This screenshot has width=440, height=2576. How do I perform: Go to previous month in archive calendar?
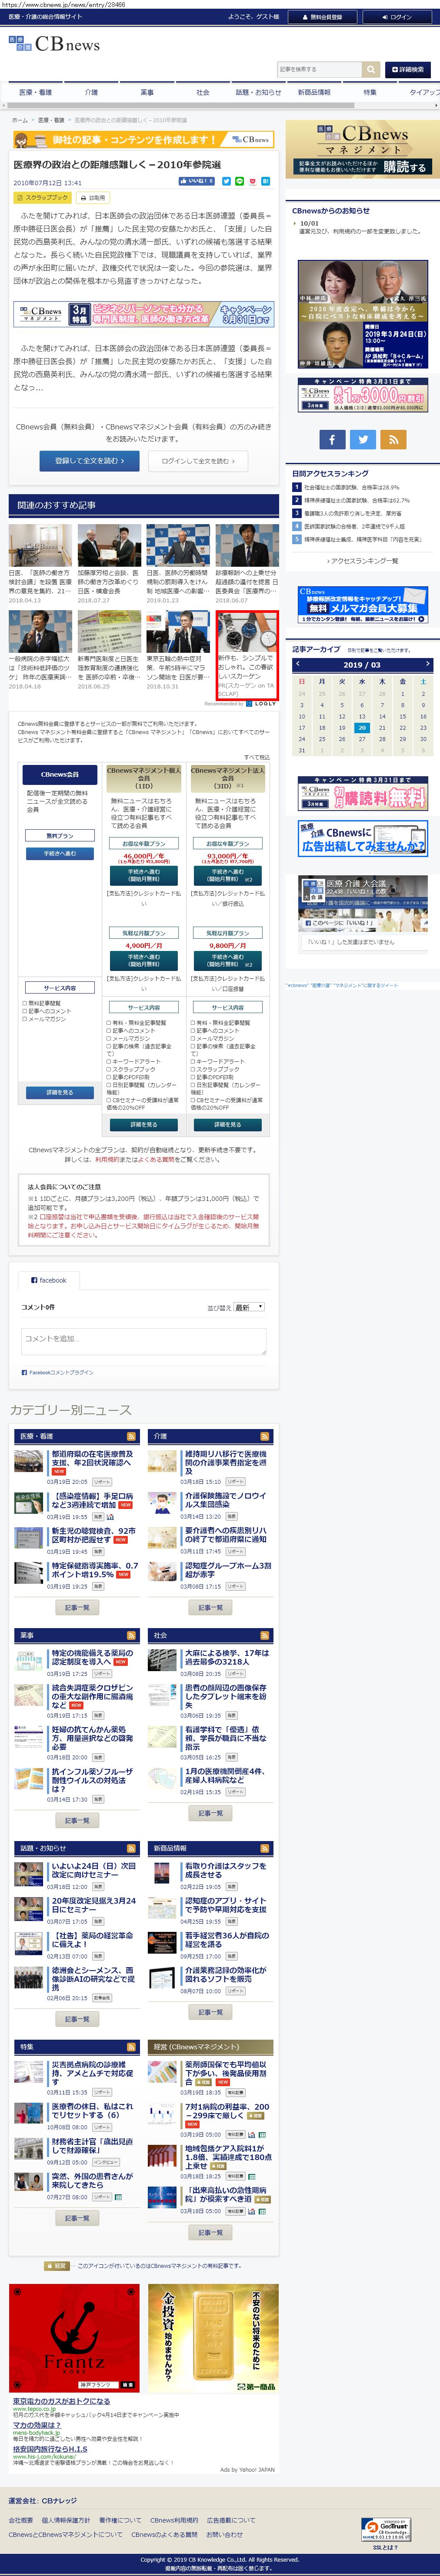[x=298, y=664]
